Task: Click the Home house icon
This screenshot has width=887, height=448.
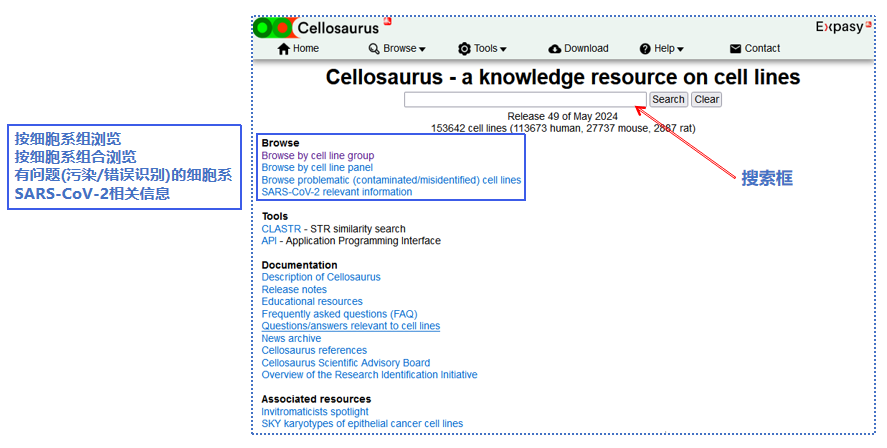Action: [284, 49]
